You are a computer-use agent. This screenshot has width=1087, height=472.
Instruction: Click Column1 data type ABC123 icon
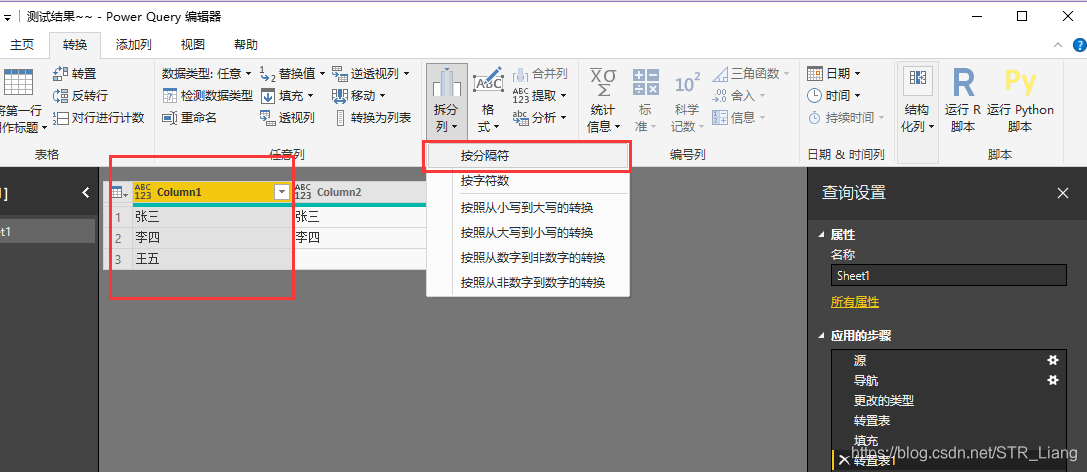[143, 192]
